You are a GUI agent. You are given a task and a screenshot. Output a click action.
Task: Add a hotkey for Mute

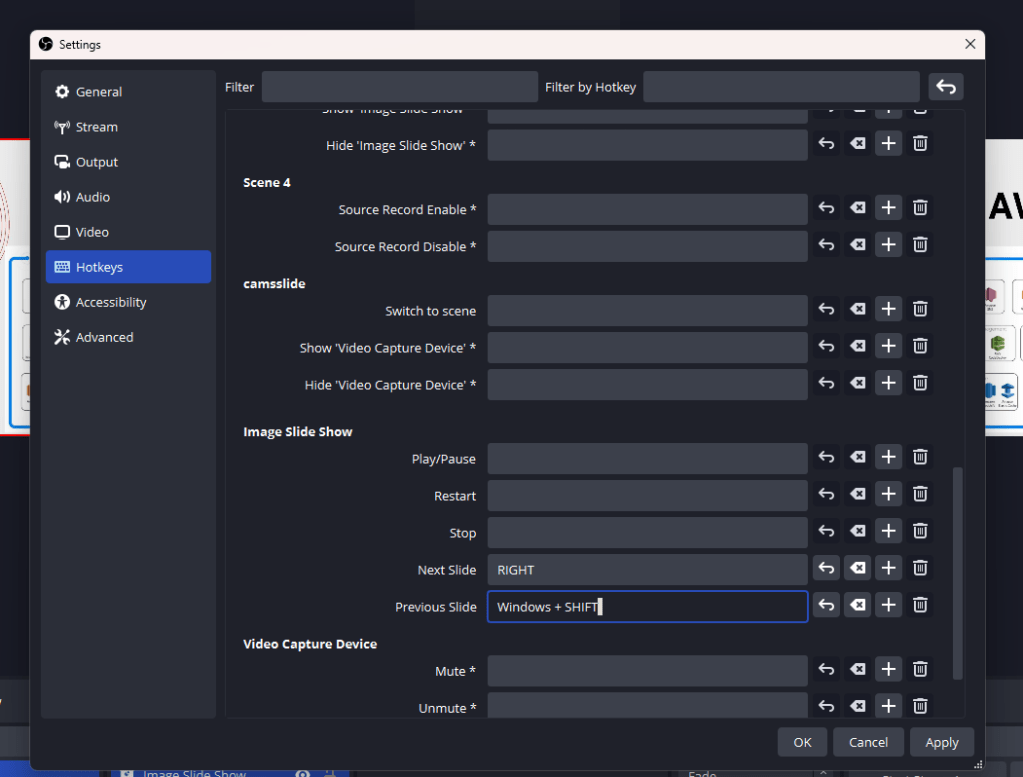point(888,669)
